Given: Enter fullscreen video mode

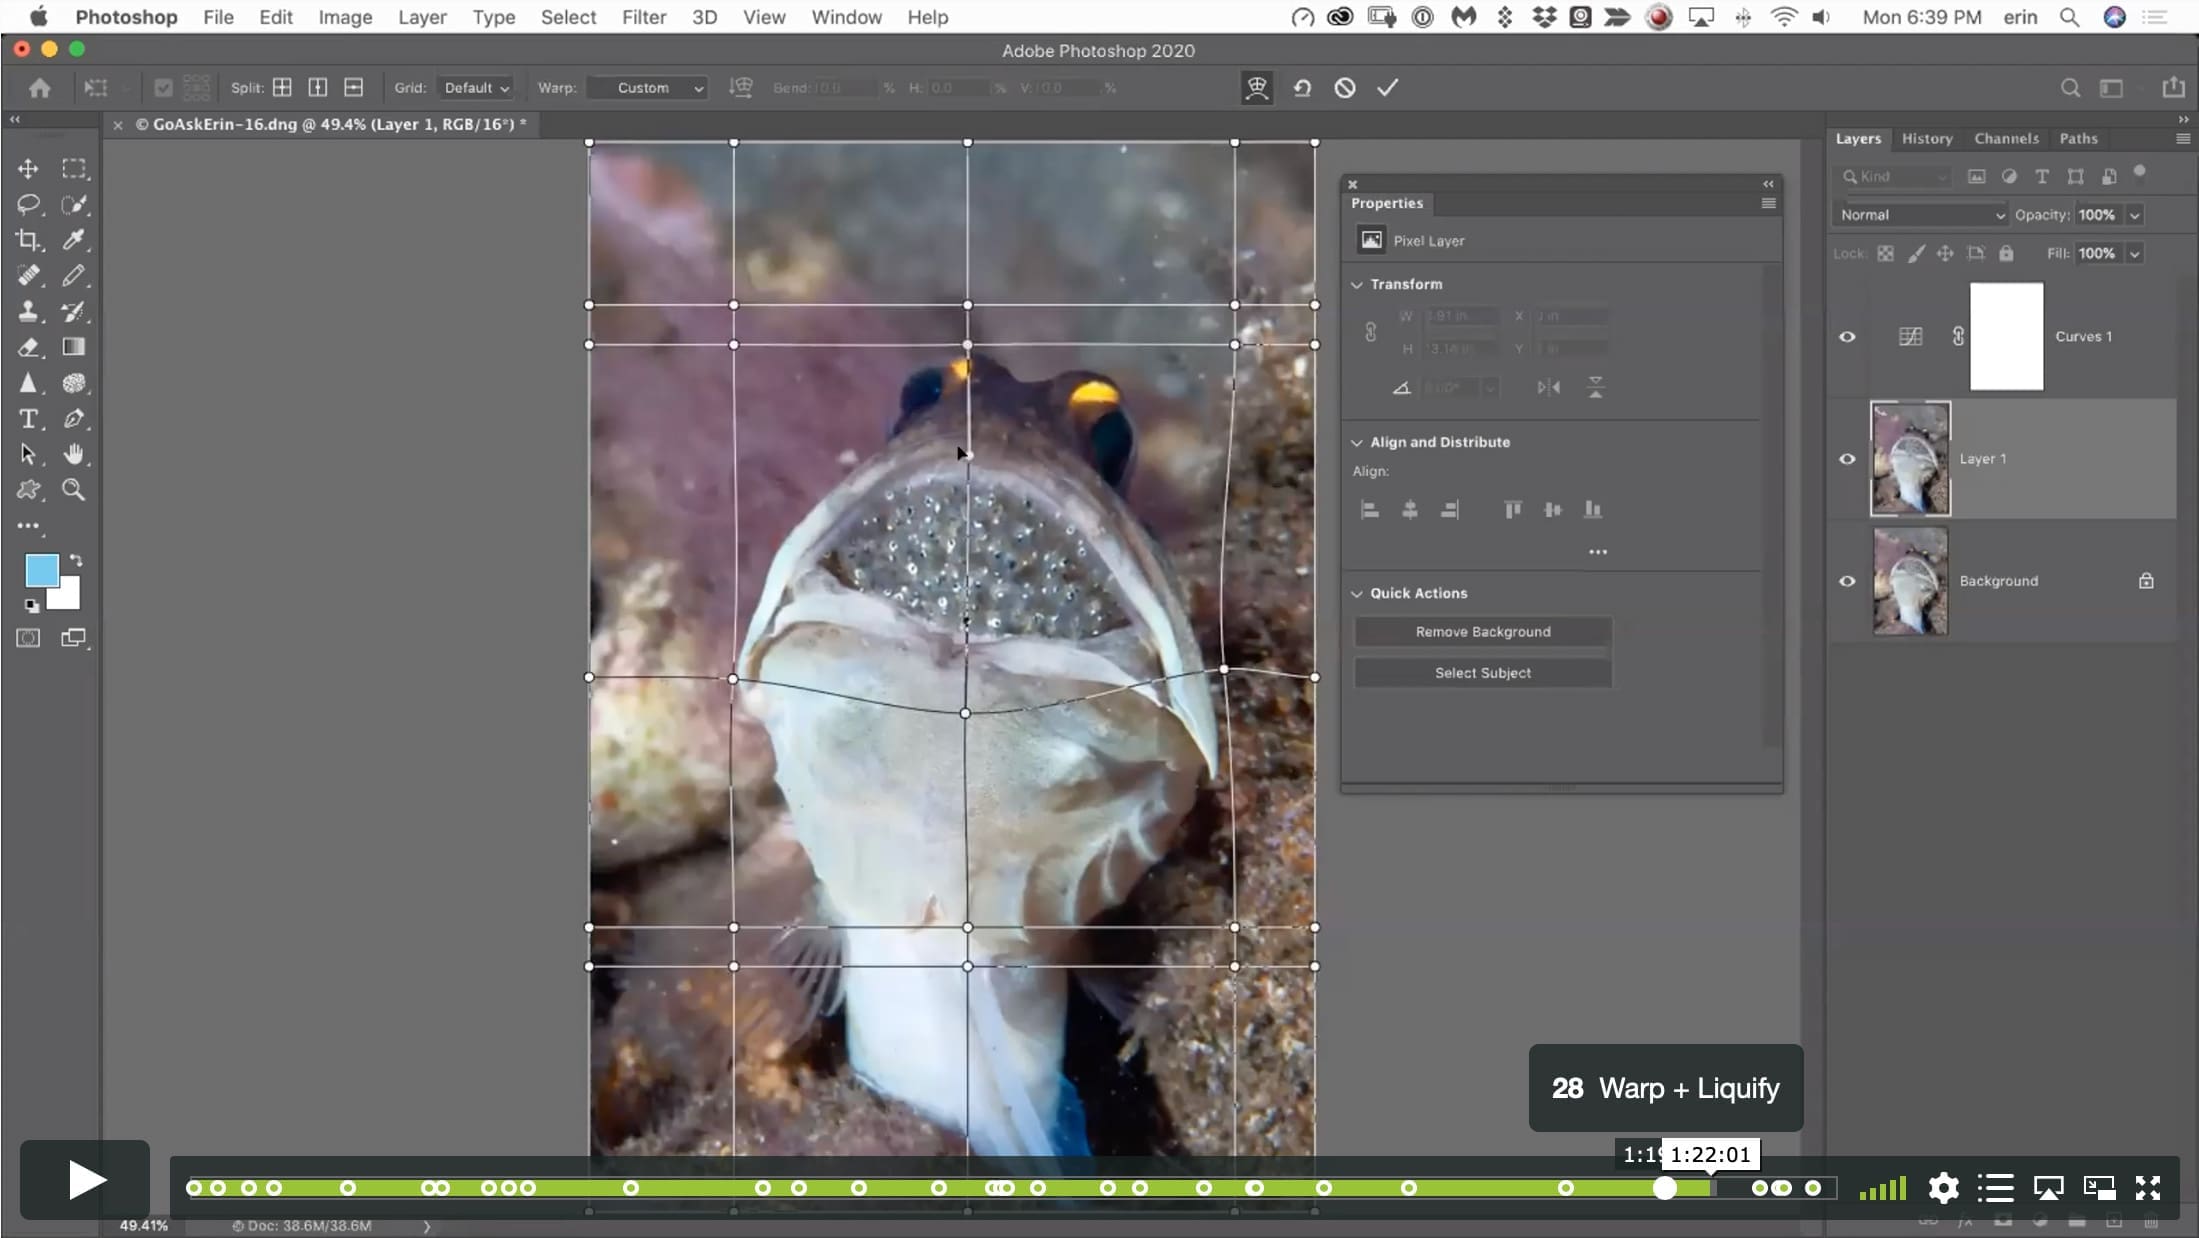Looking at the screenshot, I should click(x=2148, y=1188).
